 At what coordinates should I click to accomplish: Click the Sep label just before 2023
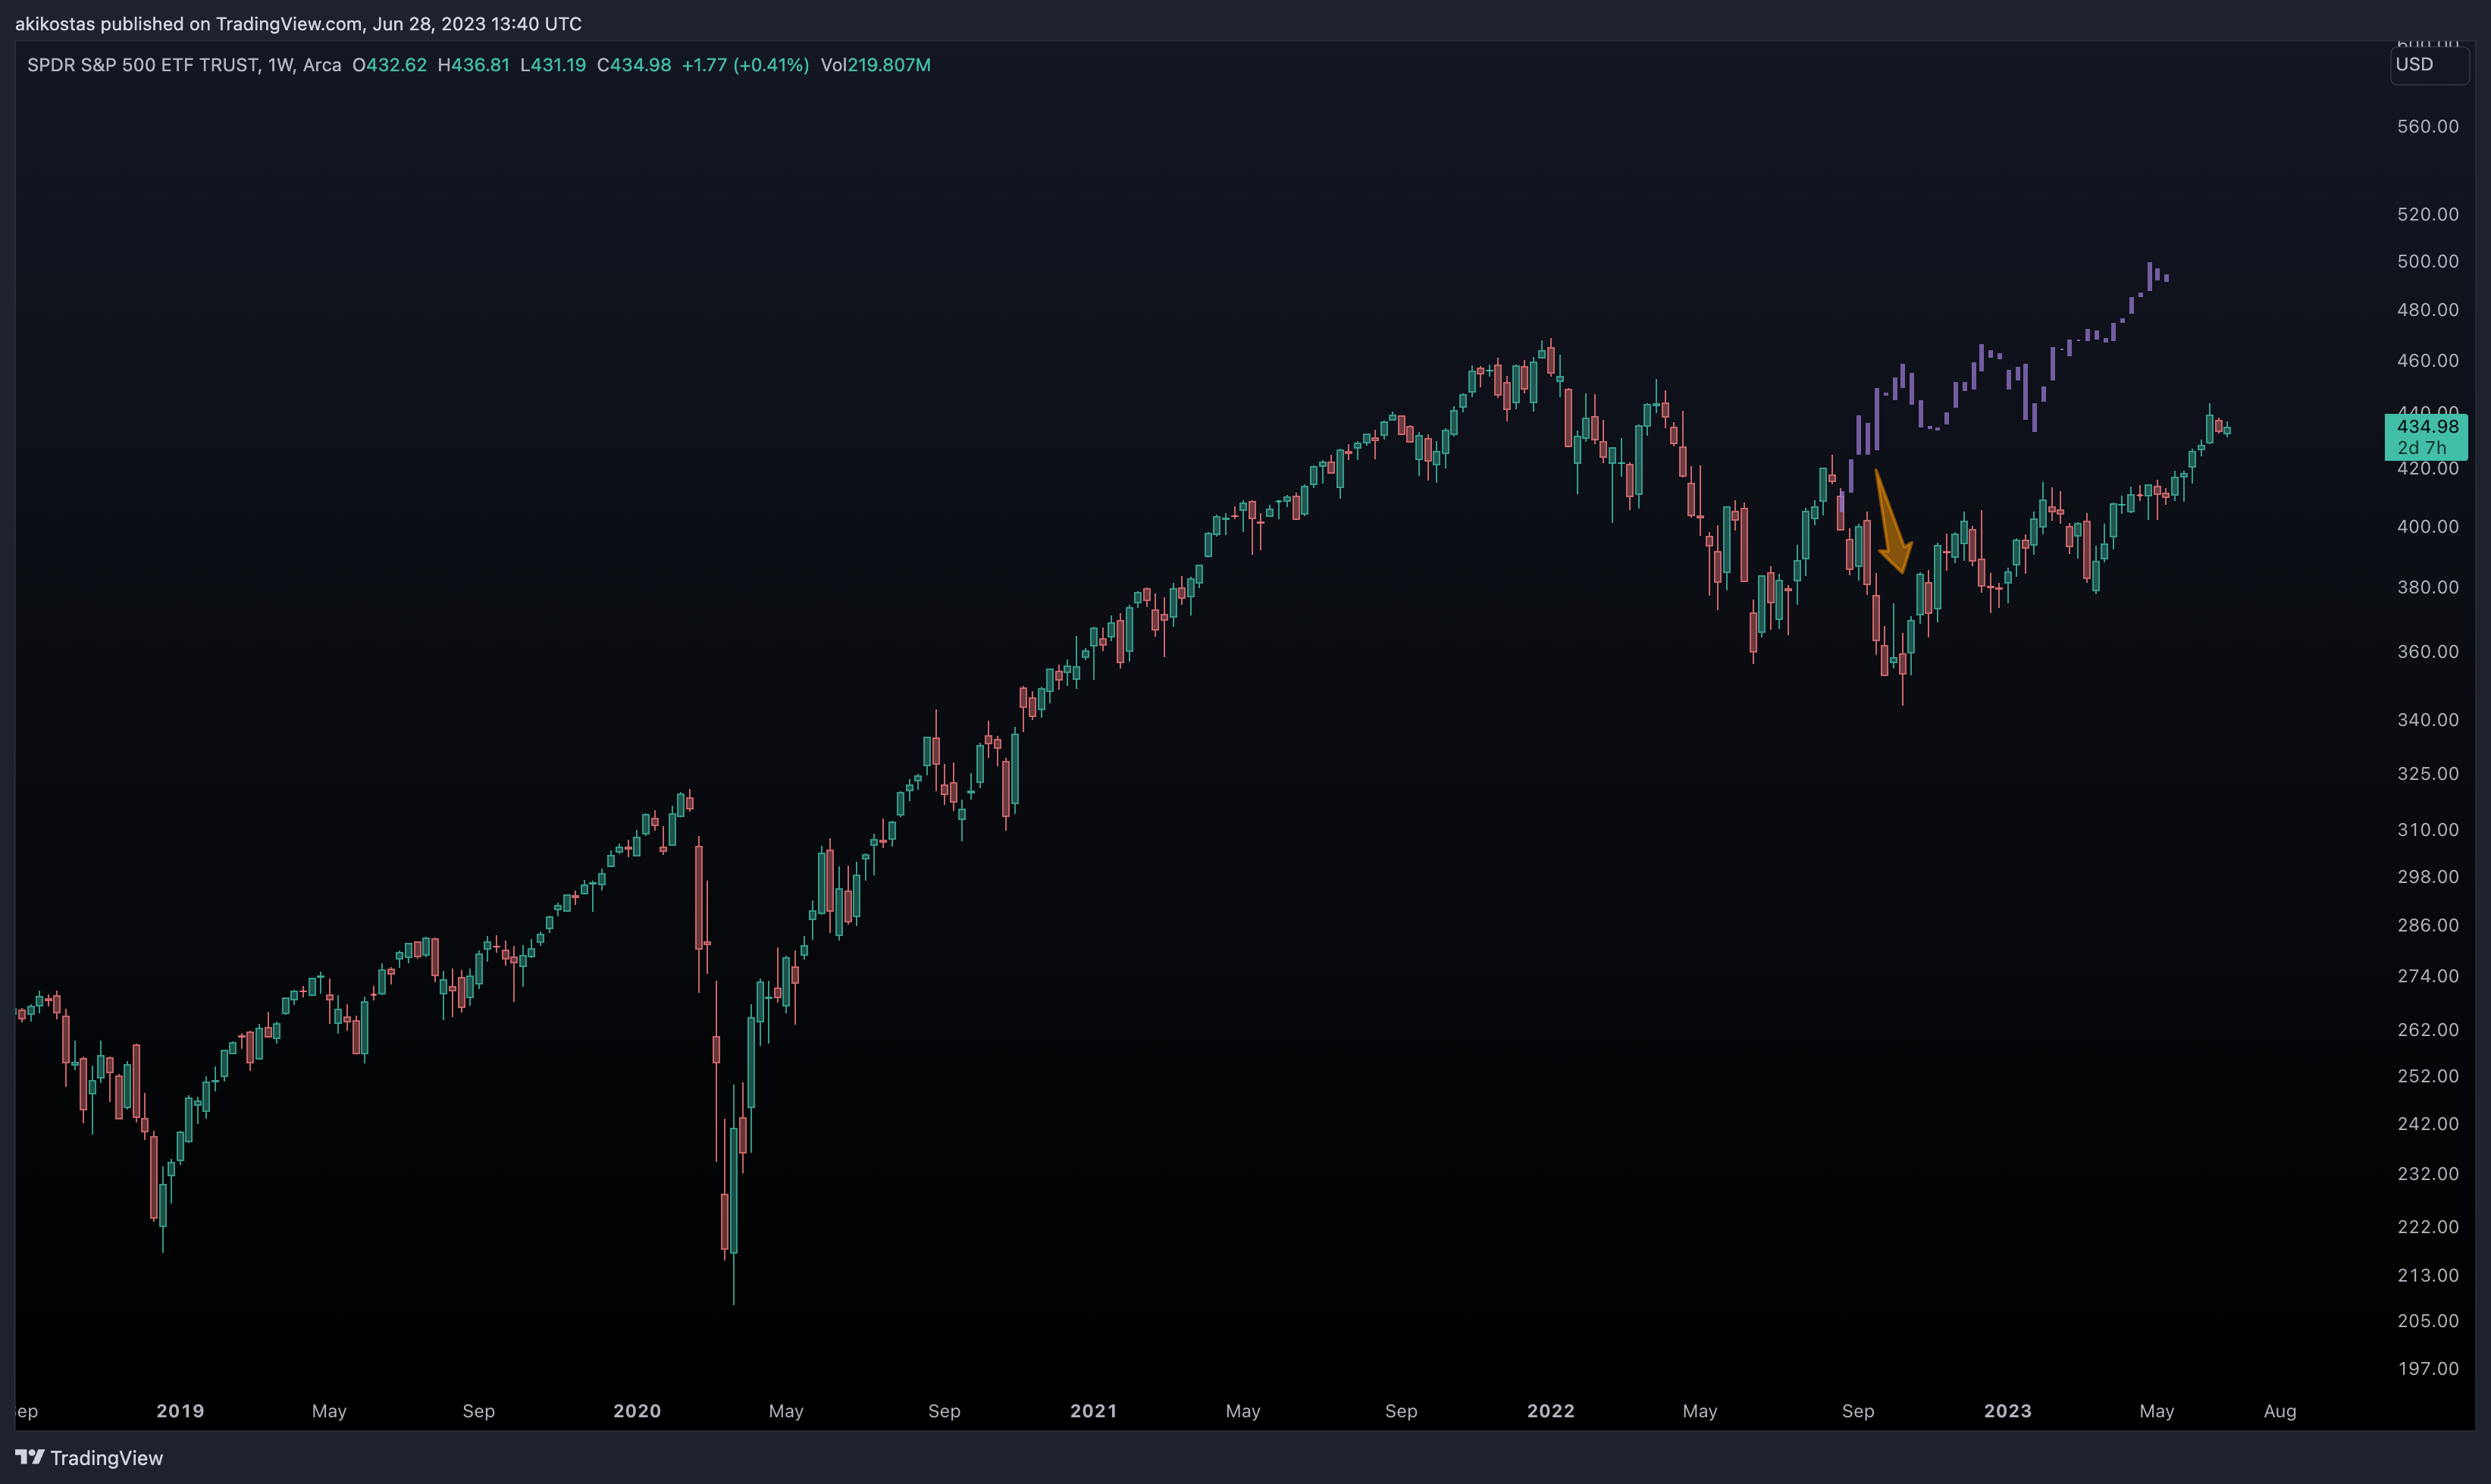(x=1858, y=1411)
